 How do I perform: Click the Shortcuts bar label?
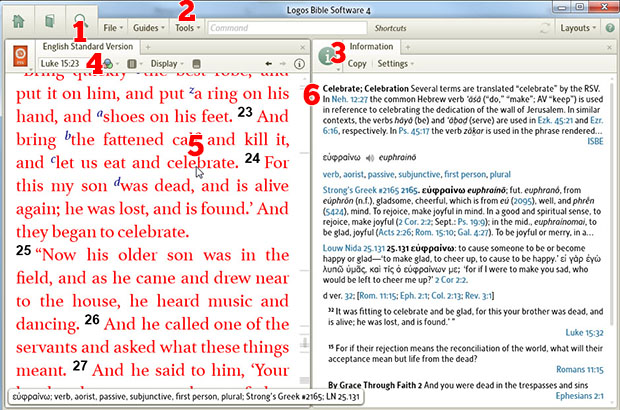coord(390,28)
